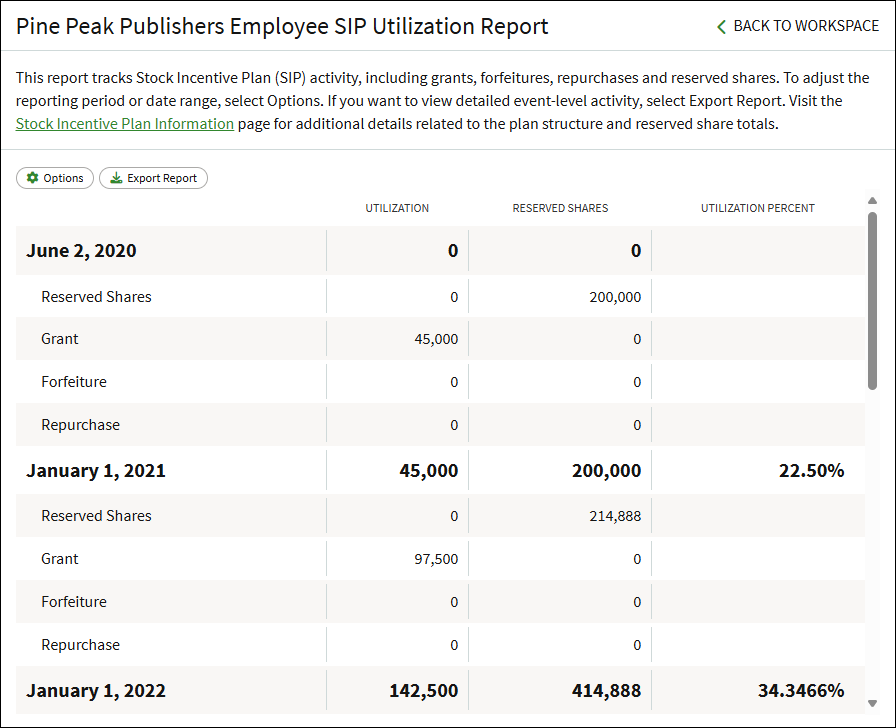
Task: Click the Reserved Shares label under June 2, 2020
Action: (x=96, y=297)
